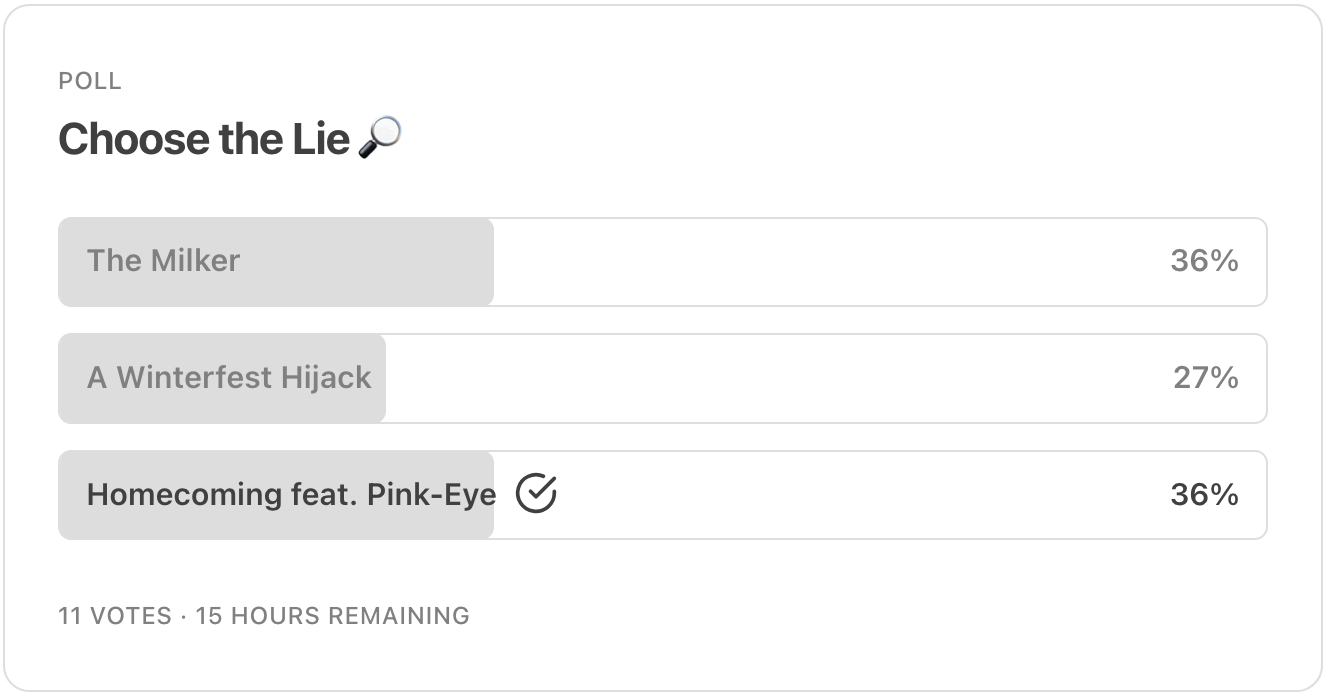Click the gray fill behind Homecoming feat. Pink-Eye
This screenshot has height=696, width=1324.
[276, 495]
